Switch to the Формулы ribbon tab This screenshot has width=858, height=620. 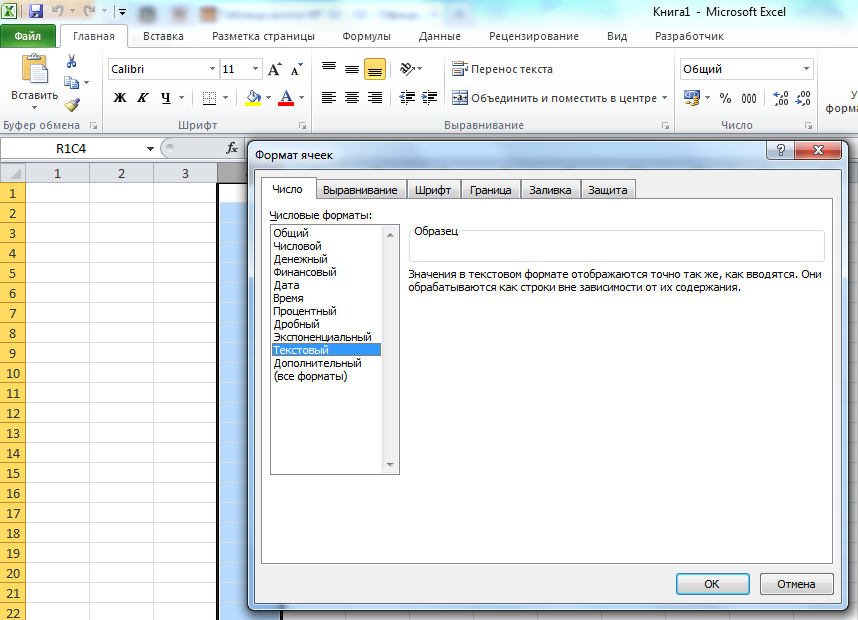(x=366, y=36)
